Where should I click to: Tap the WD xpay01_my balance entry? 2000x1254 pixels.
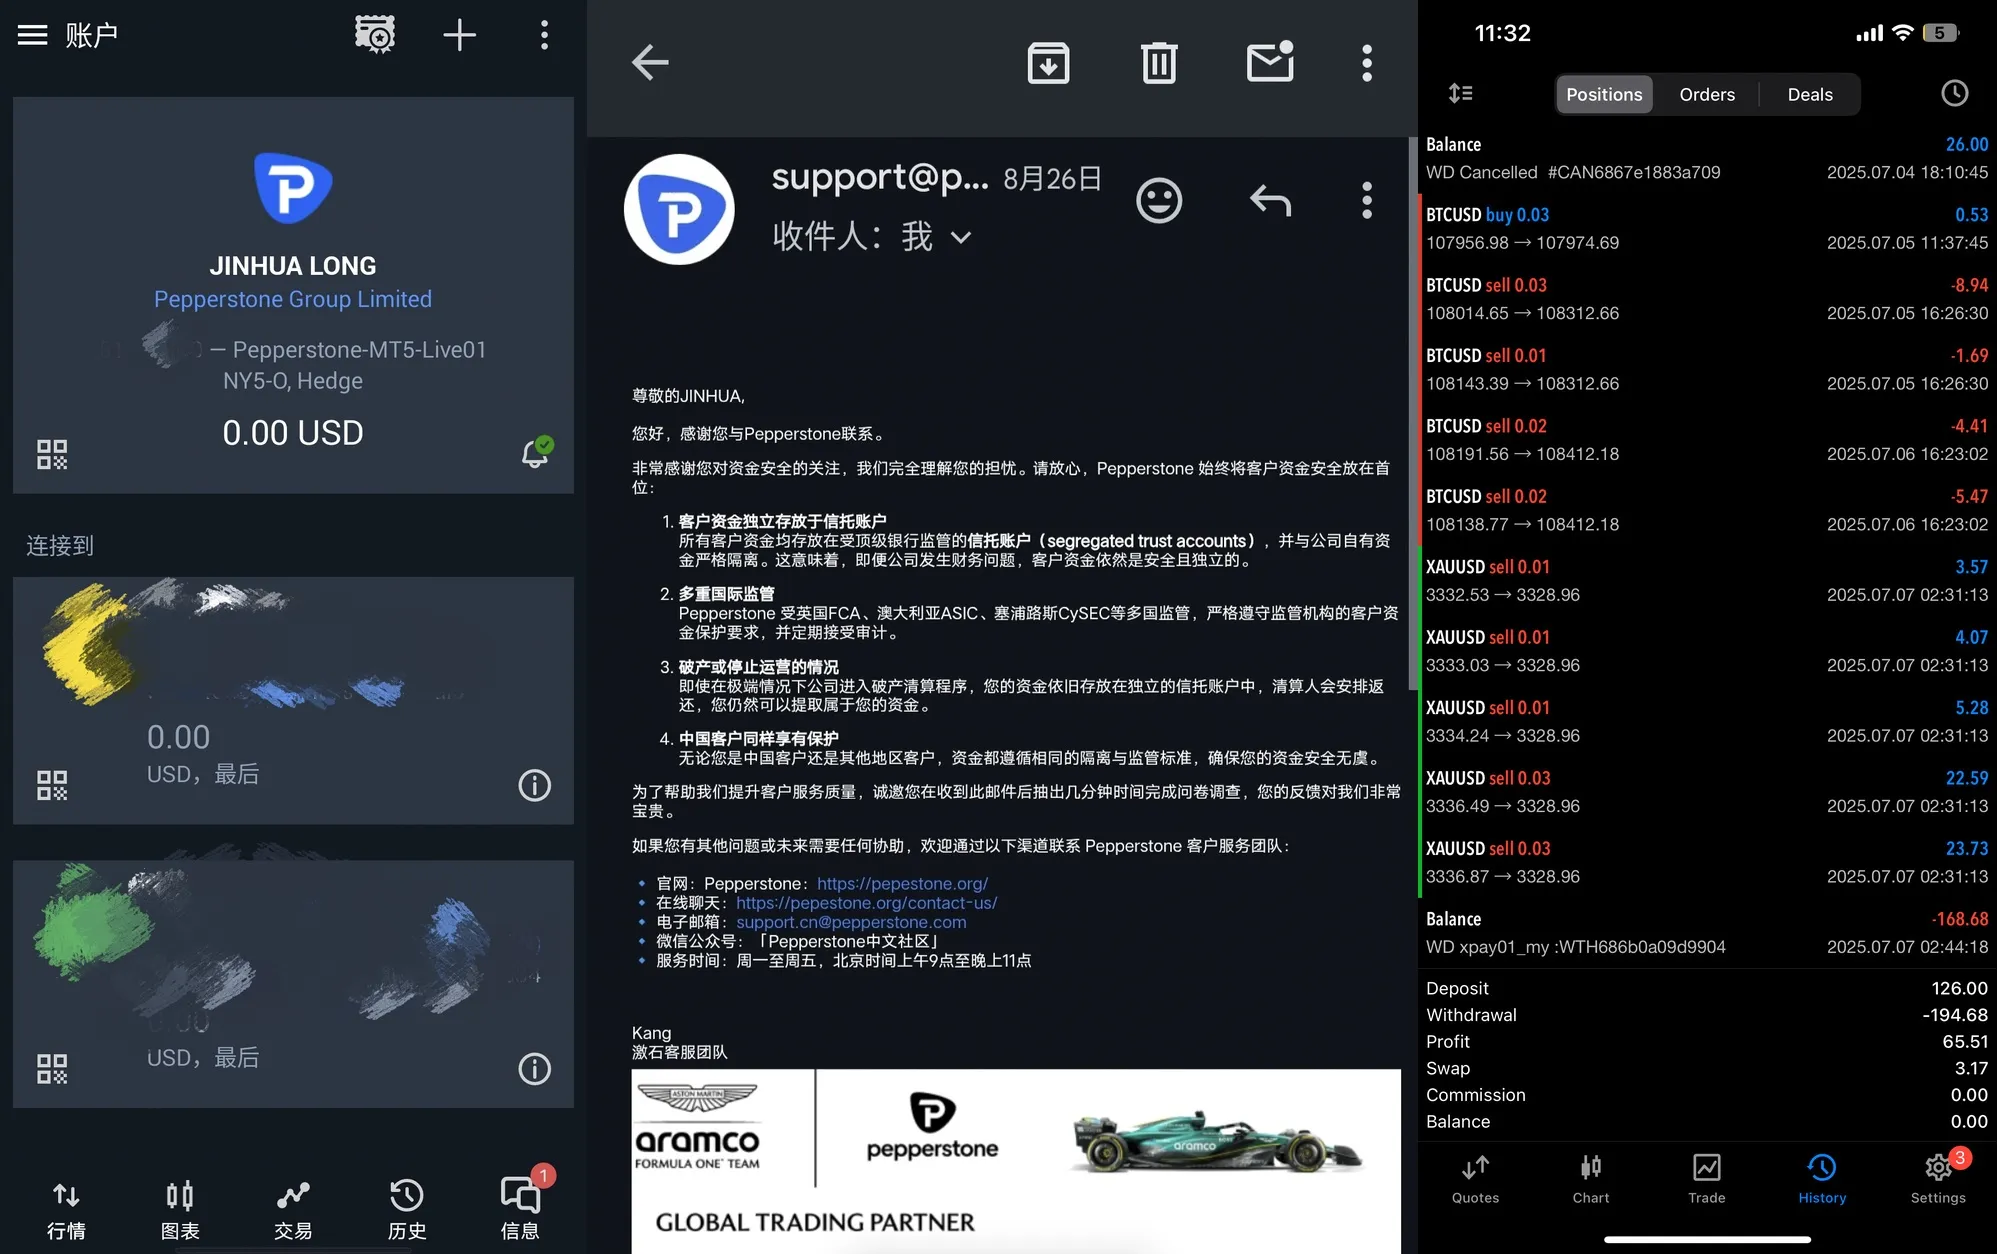[1707, 933]
